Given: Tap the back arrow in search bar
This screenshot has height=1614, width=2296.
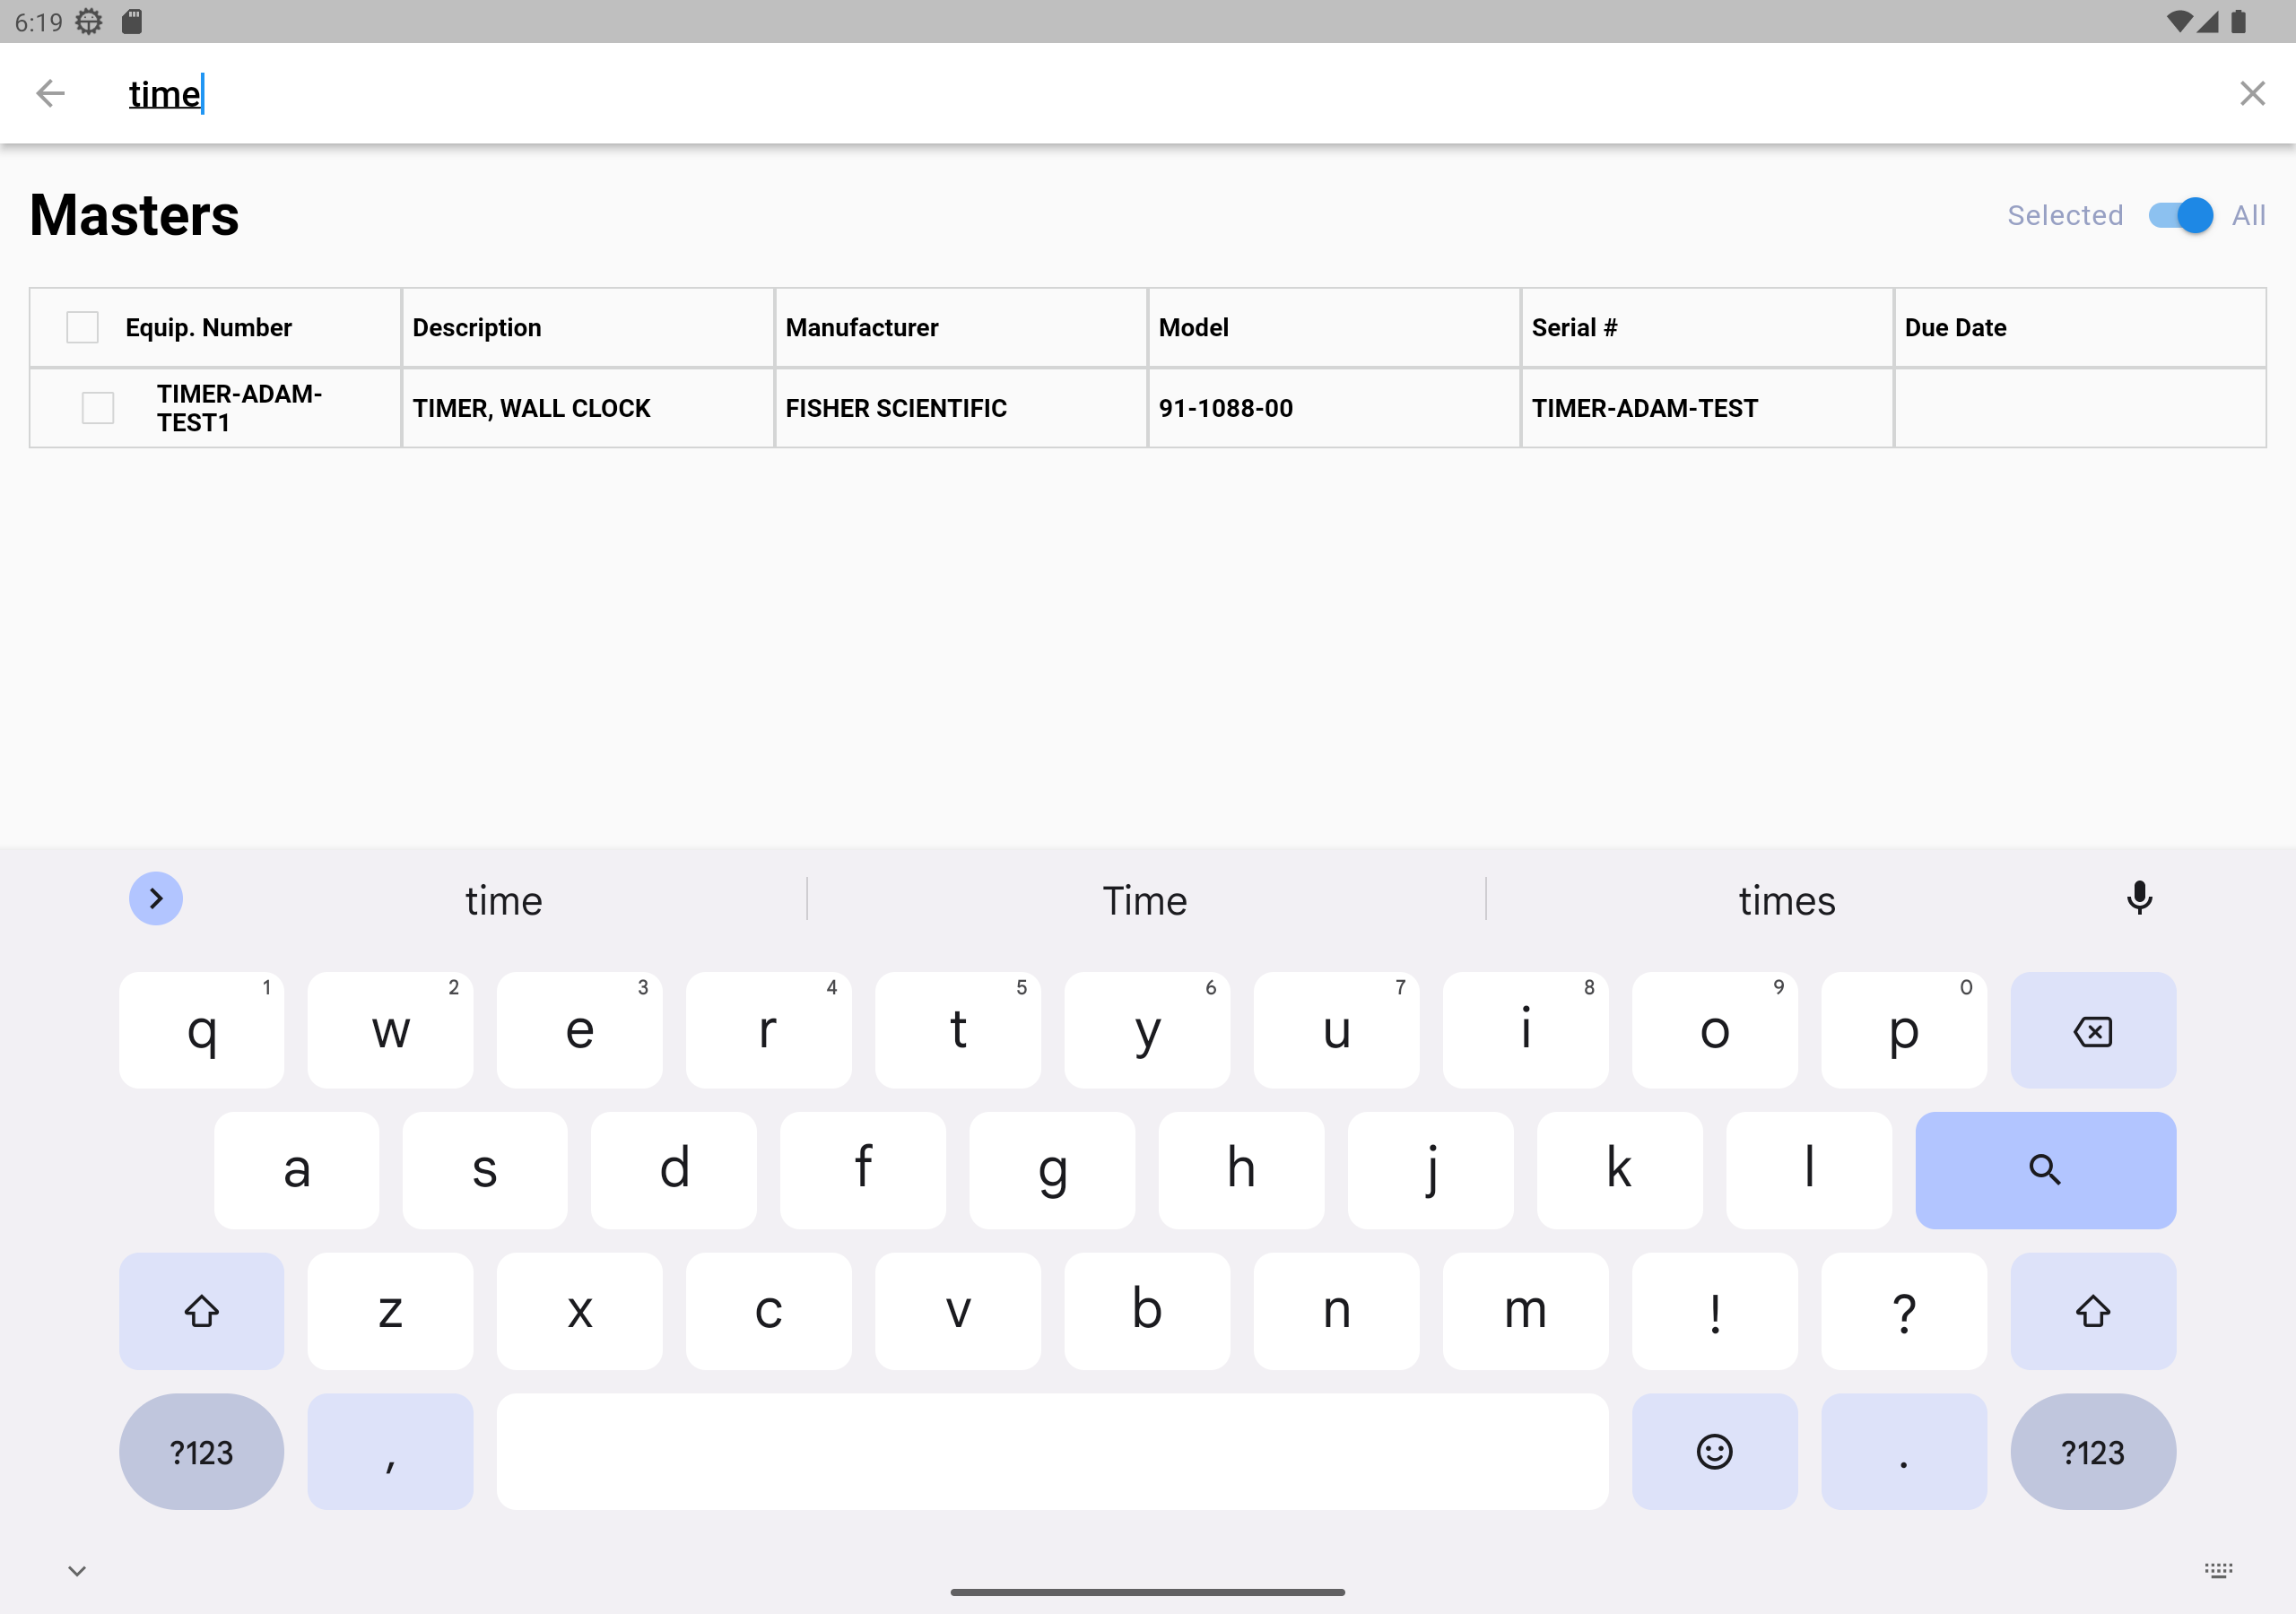Looking at the screenshot, I should click(50, 93).
